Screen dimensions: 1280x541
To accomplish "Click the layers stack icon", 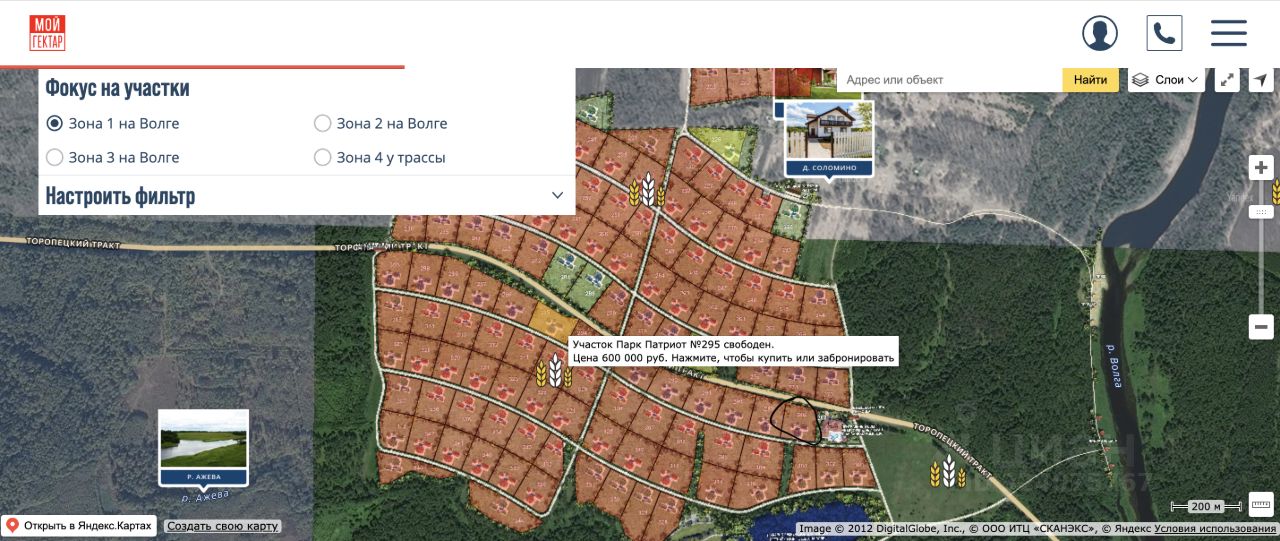I will click(1141, 80).
